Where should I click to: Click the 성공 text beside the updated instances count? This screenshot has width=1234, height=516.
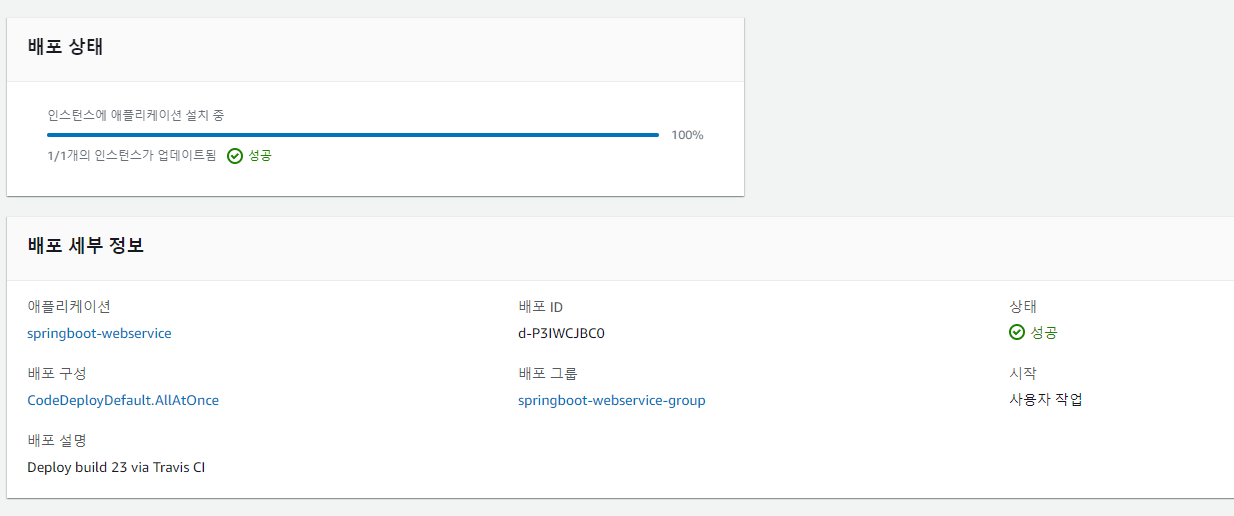tap(260, 156)
